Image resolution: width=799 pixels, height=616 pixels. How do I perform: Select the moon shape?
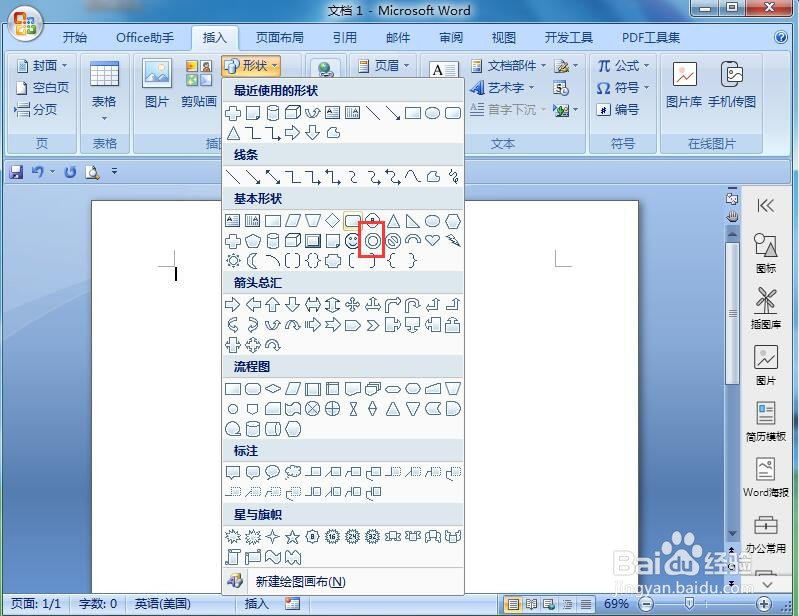pyautogui.click(x=252, y=261)
